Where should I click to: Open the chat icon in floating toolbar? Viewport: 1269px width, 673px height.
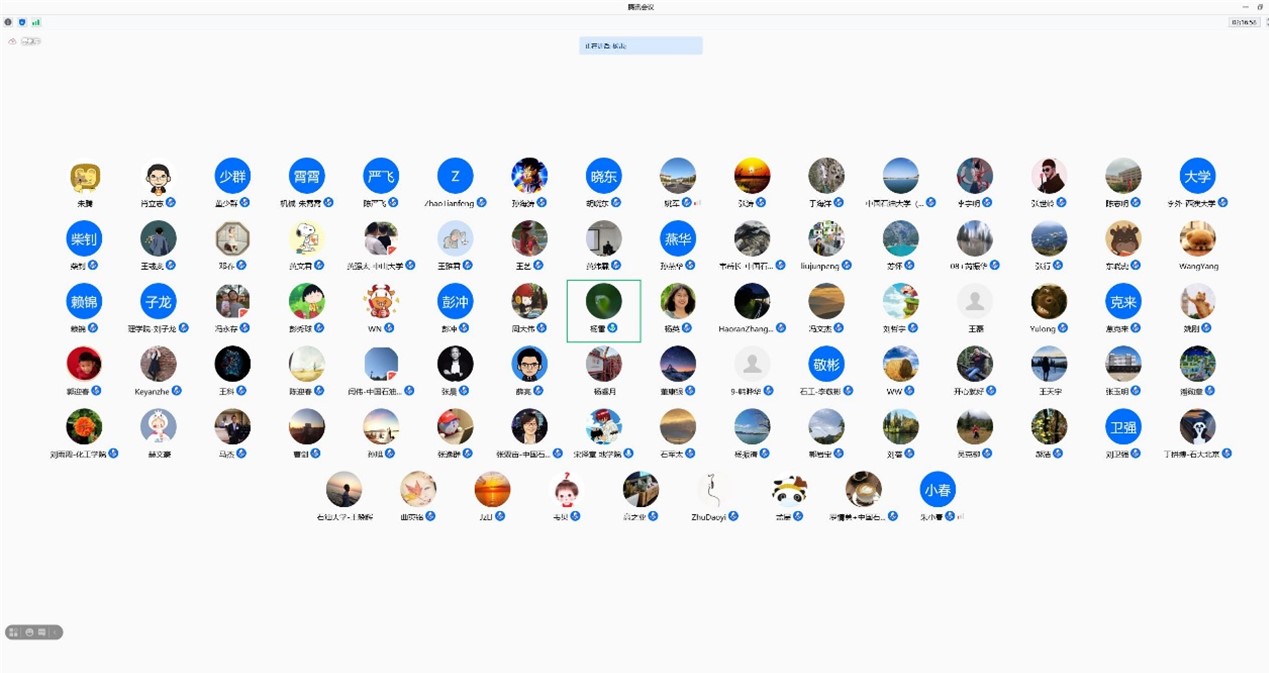coord(42,632)
